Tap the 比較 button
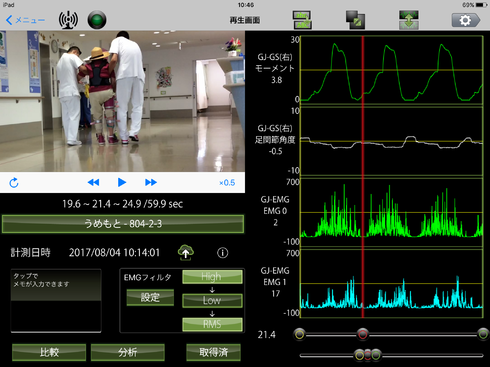This screenshot has height=367, width=490. pos(49,352)
